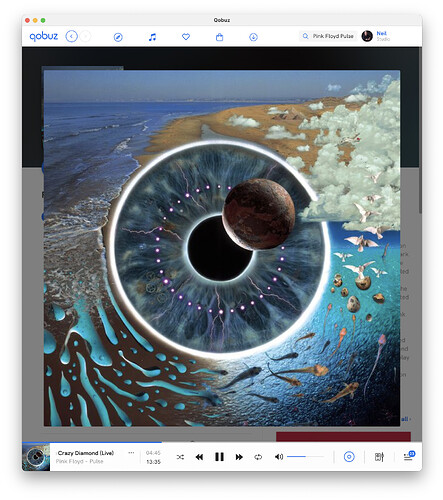This screenshot has width=443, height=500.
Task: Click the Pink Floyd - Pulse artist link
Action: [x=79, y=461]
